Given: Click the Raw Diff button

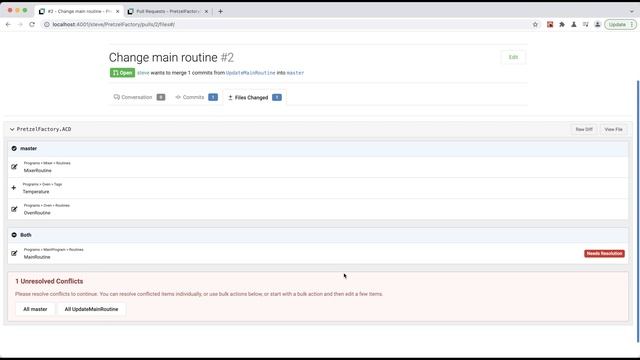Looking at the screenshot, I should [584, 129].
